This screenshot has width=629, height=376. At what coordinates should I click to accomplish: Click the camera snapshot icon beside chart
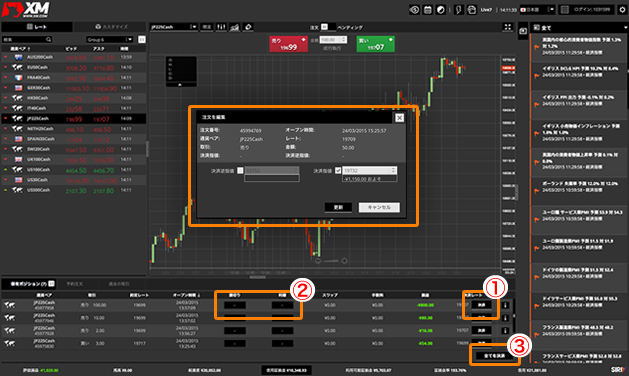coord(523,31)
